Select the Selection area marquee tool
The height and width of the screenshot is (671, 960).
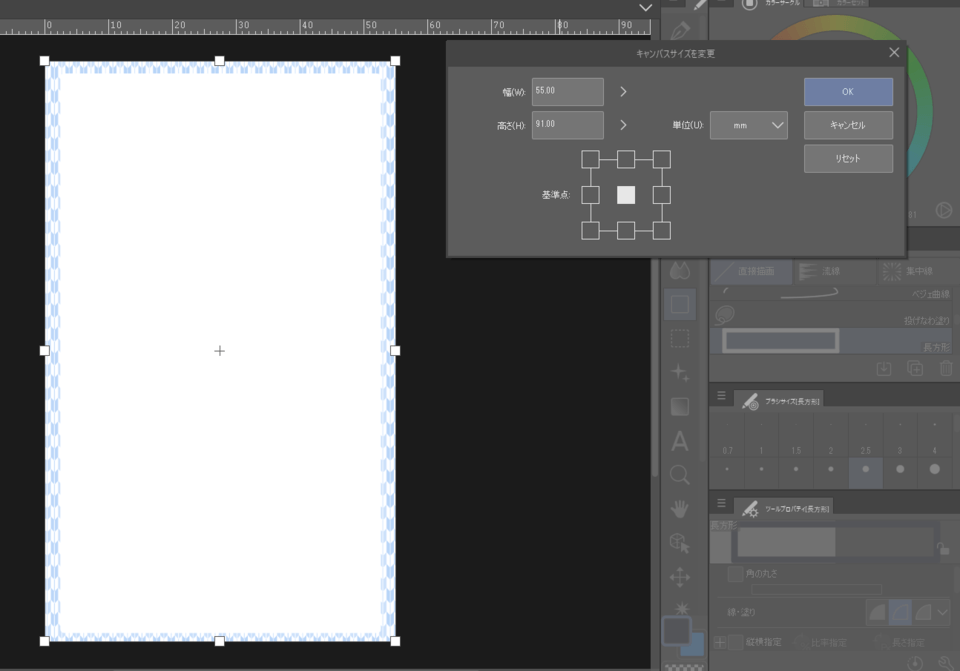(x=680, y=339)
